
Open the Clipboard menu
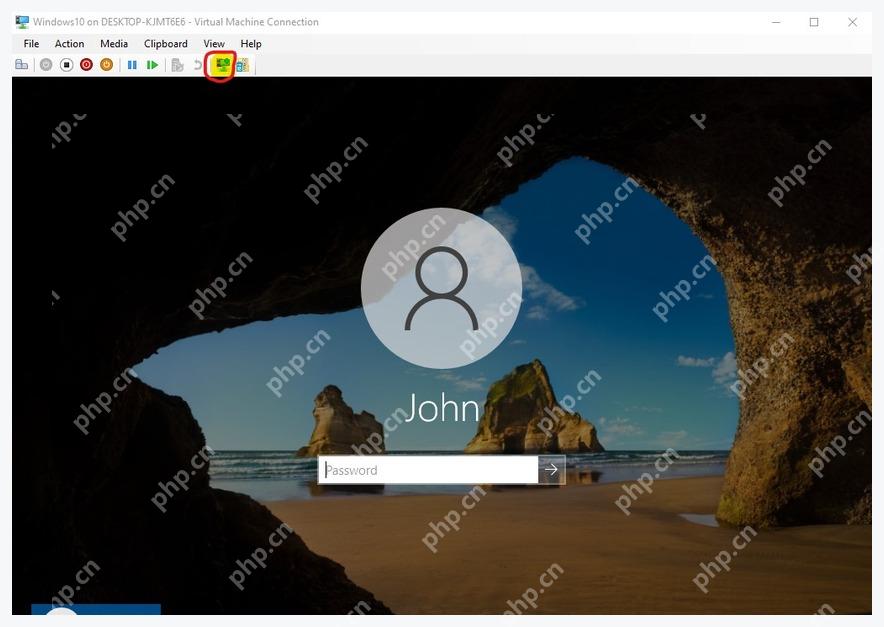[166, 43]
